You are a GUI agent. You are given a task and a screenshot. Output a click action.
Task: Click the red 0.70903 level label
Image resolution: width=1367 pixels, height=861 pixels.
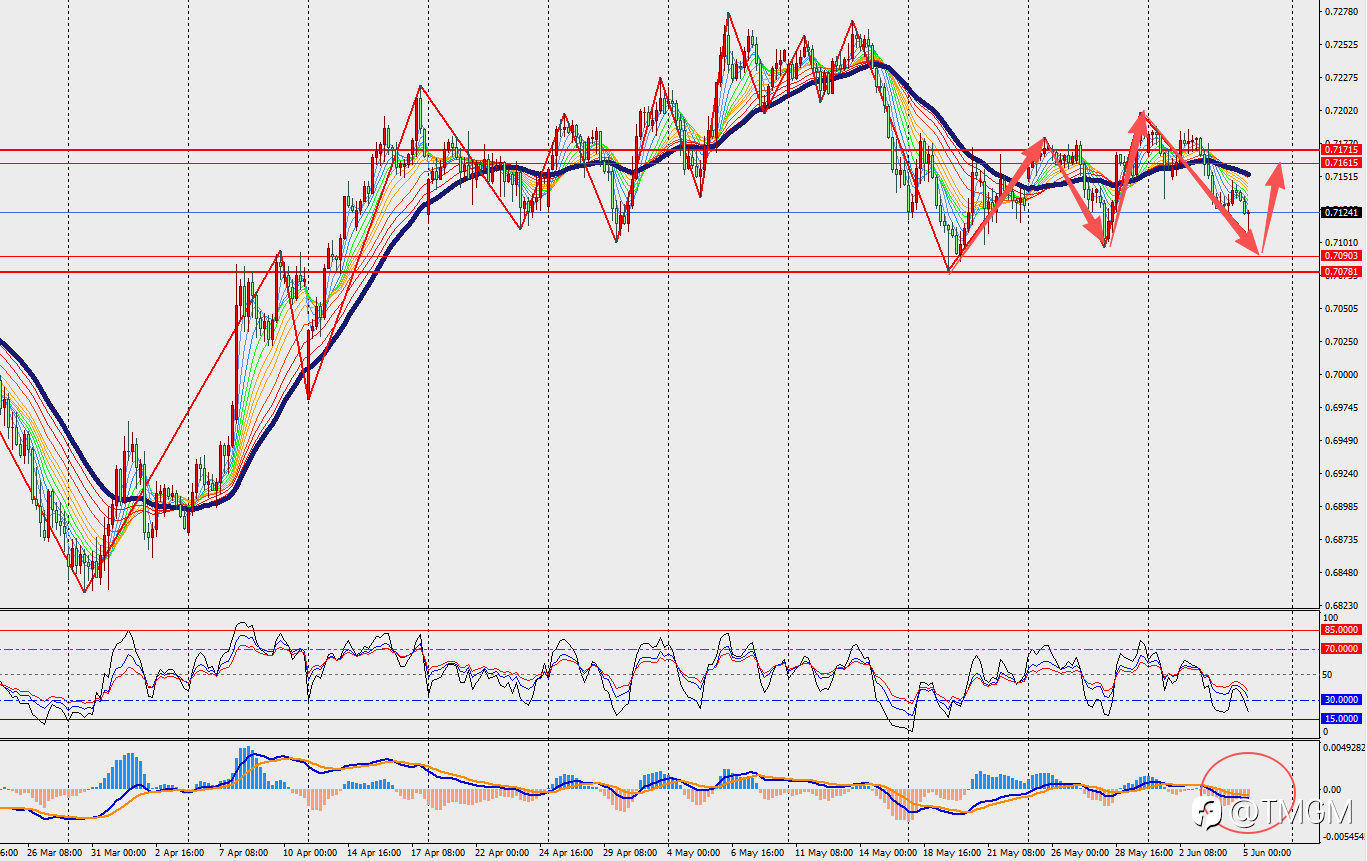(1340, 256)
